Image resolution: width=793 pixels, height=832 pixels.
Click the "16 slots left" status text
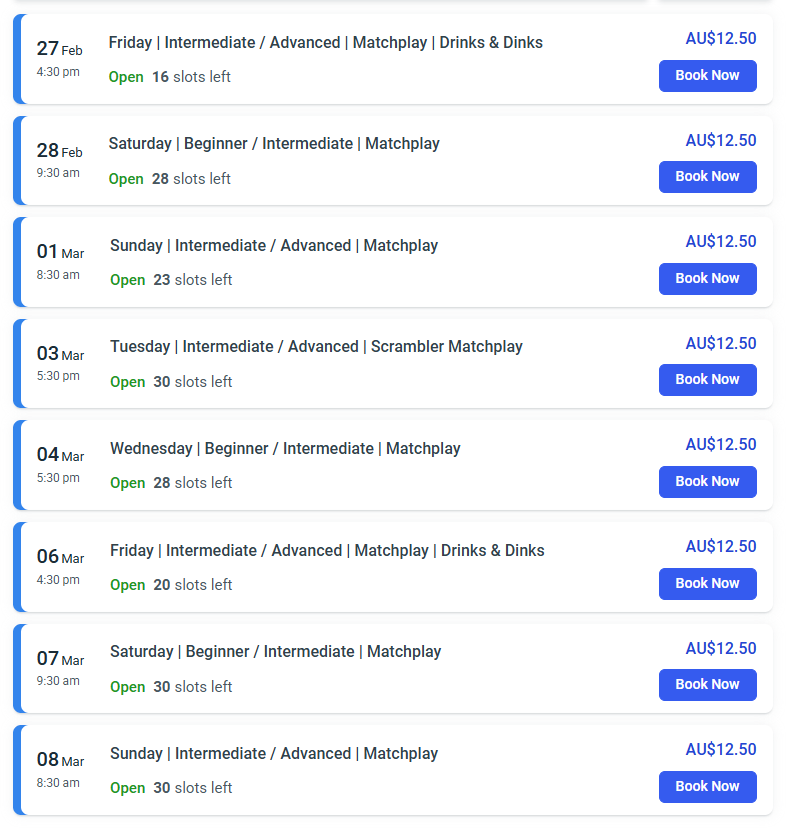191,77
